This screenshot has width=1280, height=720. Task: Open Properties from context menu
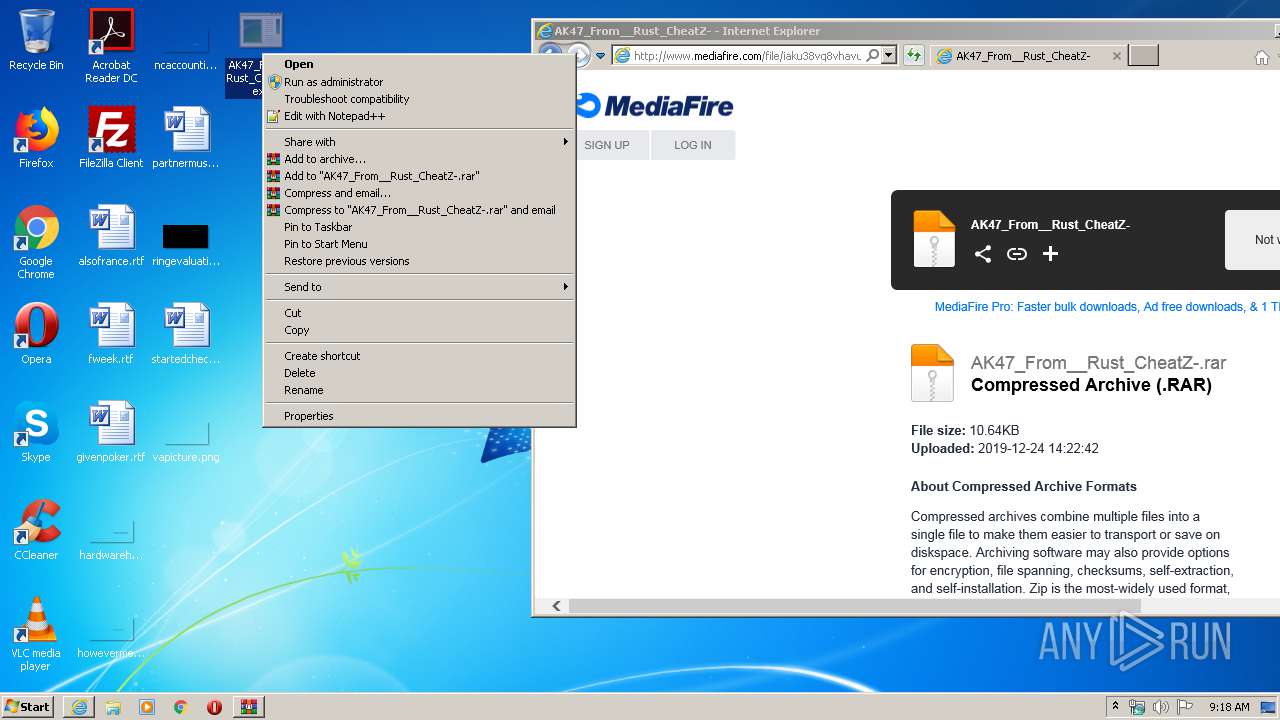pos(419,416)
